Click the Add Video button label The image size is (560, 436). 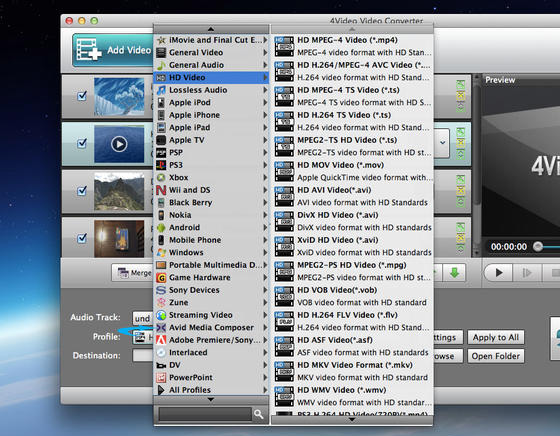[x=129, y=50]
